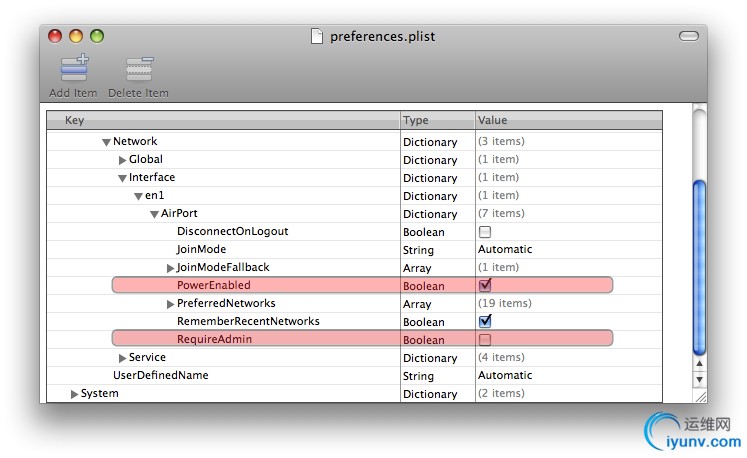Uncheck the PowerEnabled checkbox
This screenshot has width=747, height=458.
tap(485, 286)
